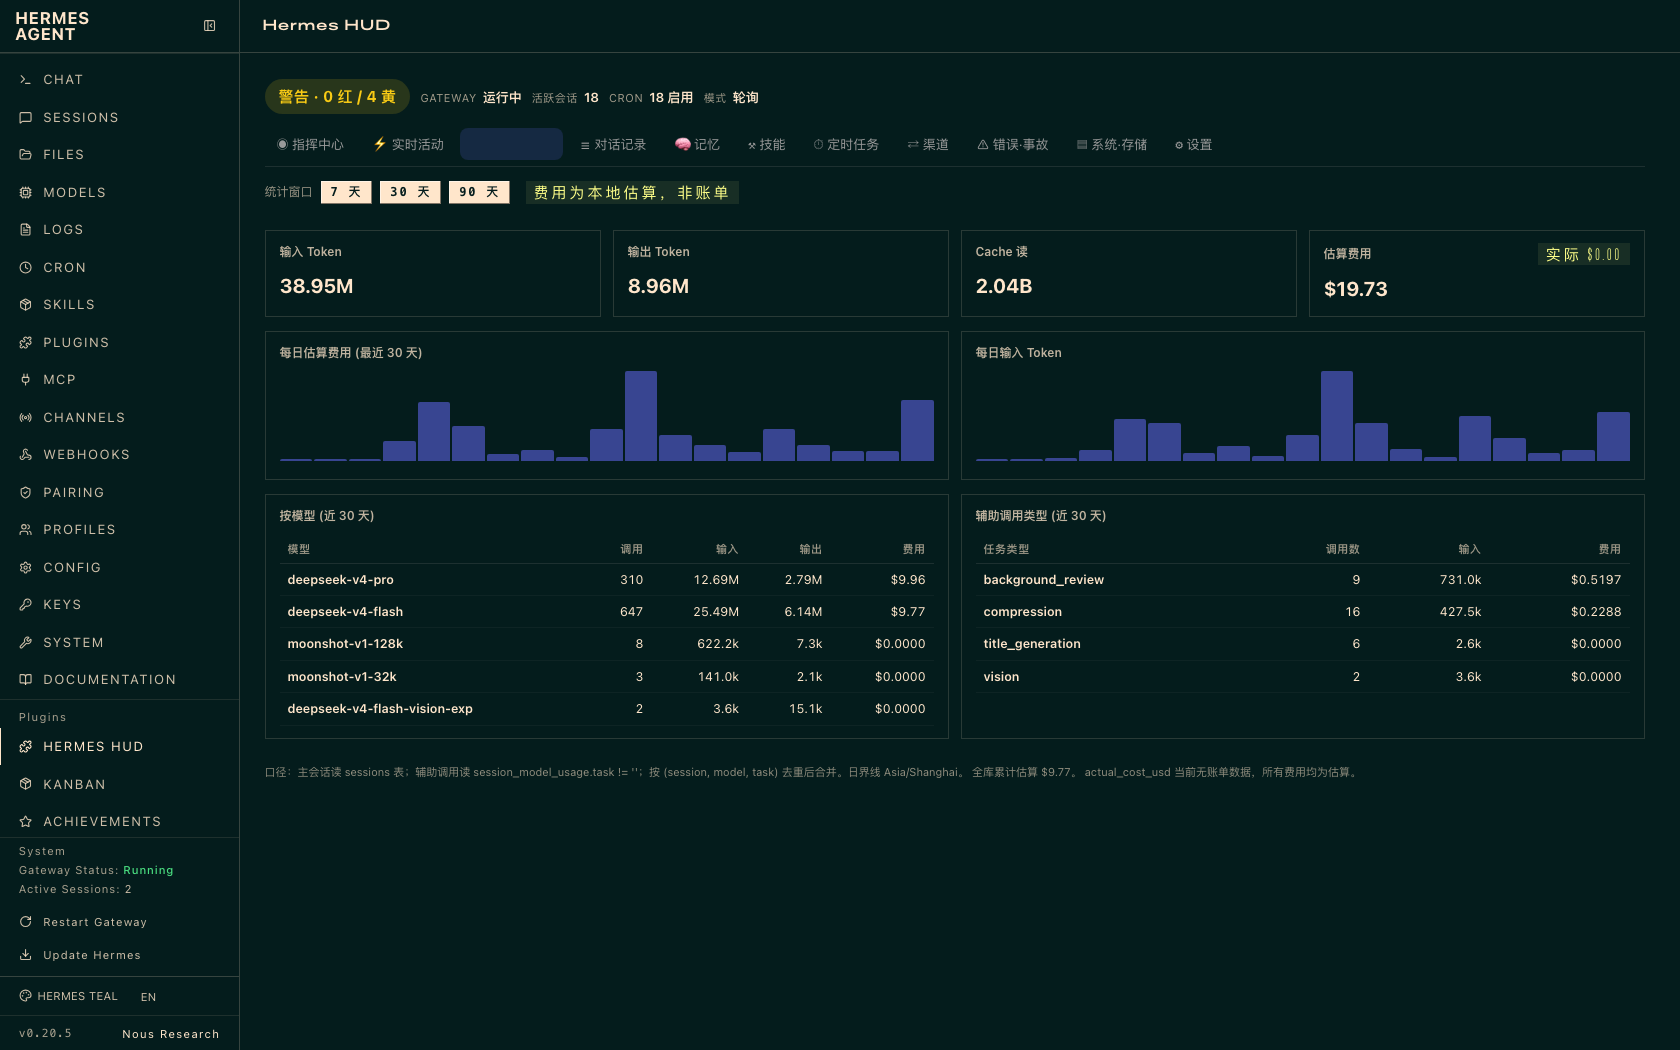The image size is (1680, 1050).
Task: Click the Skills cube icon
Action: pyautogui.click(x=26, y=305)
